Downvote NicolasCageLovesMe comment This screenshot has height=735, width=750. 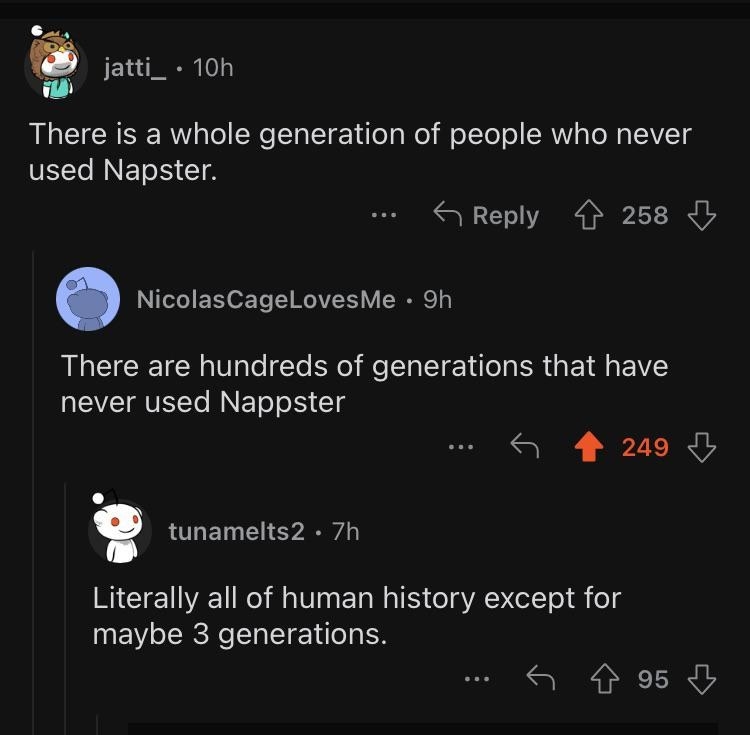click(x=703, y=447)
